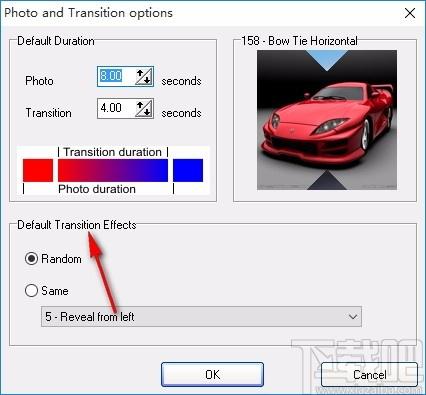Click the Same label text
Viewport: 426px width, 395px height.
55,291
